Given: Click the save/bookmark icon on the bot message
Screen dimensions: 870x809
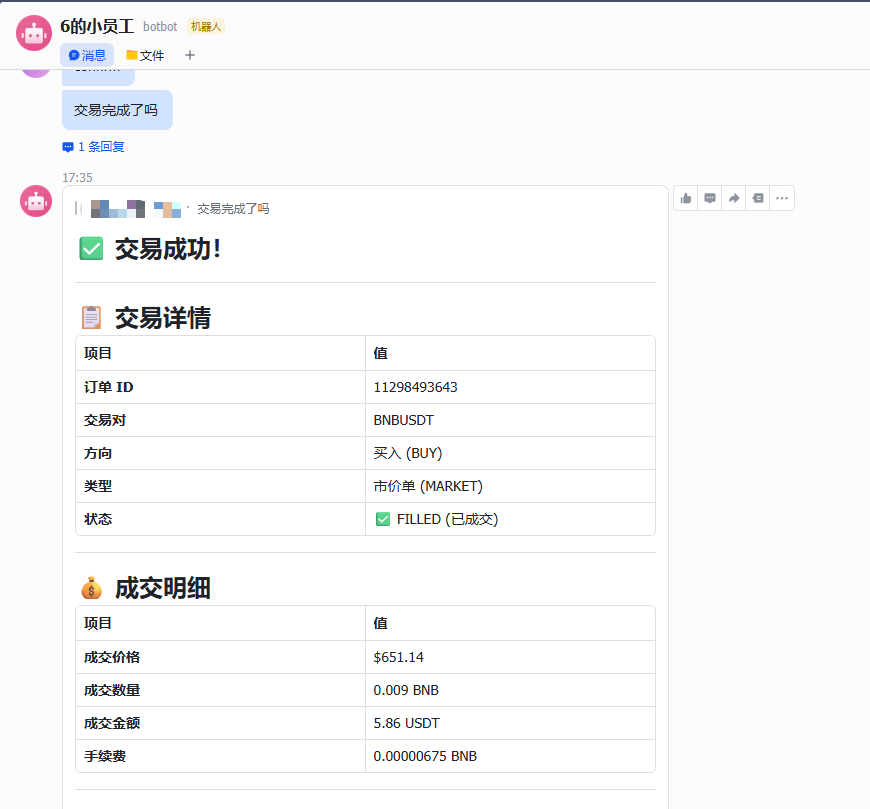Looking at the screenshot, I should (757, 198).
